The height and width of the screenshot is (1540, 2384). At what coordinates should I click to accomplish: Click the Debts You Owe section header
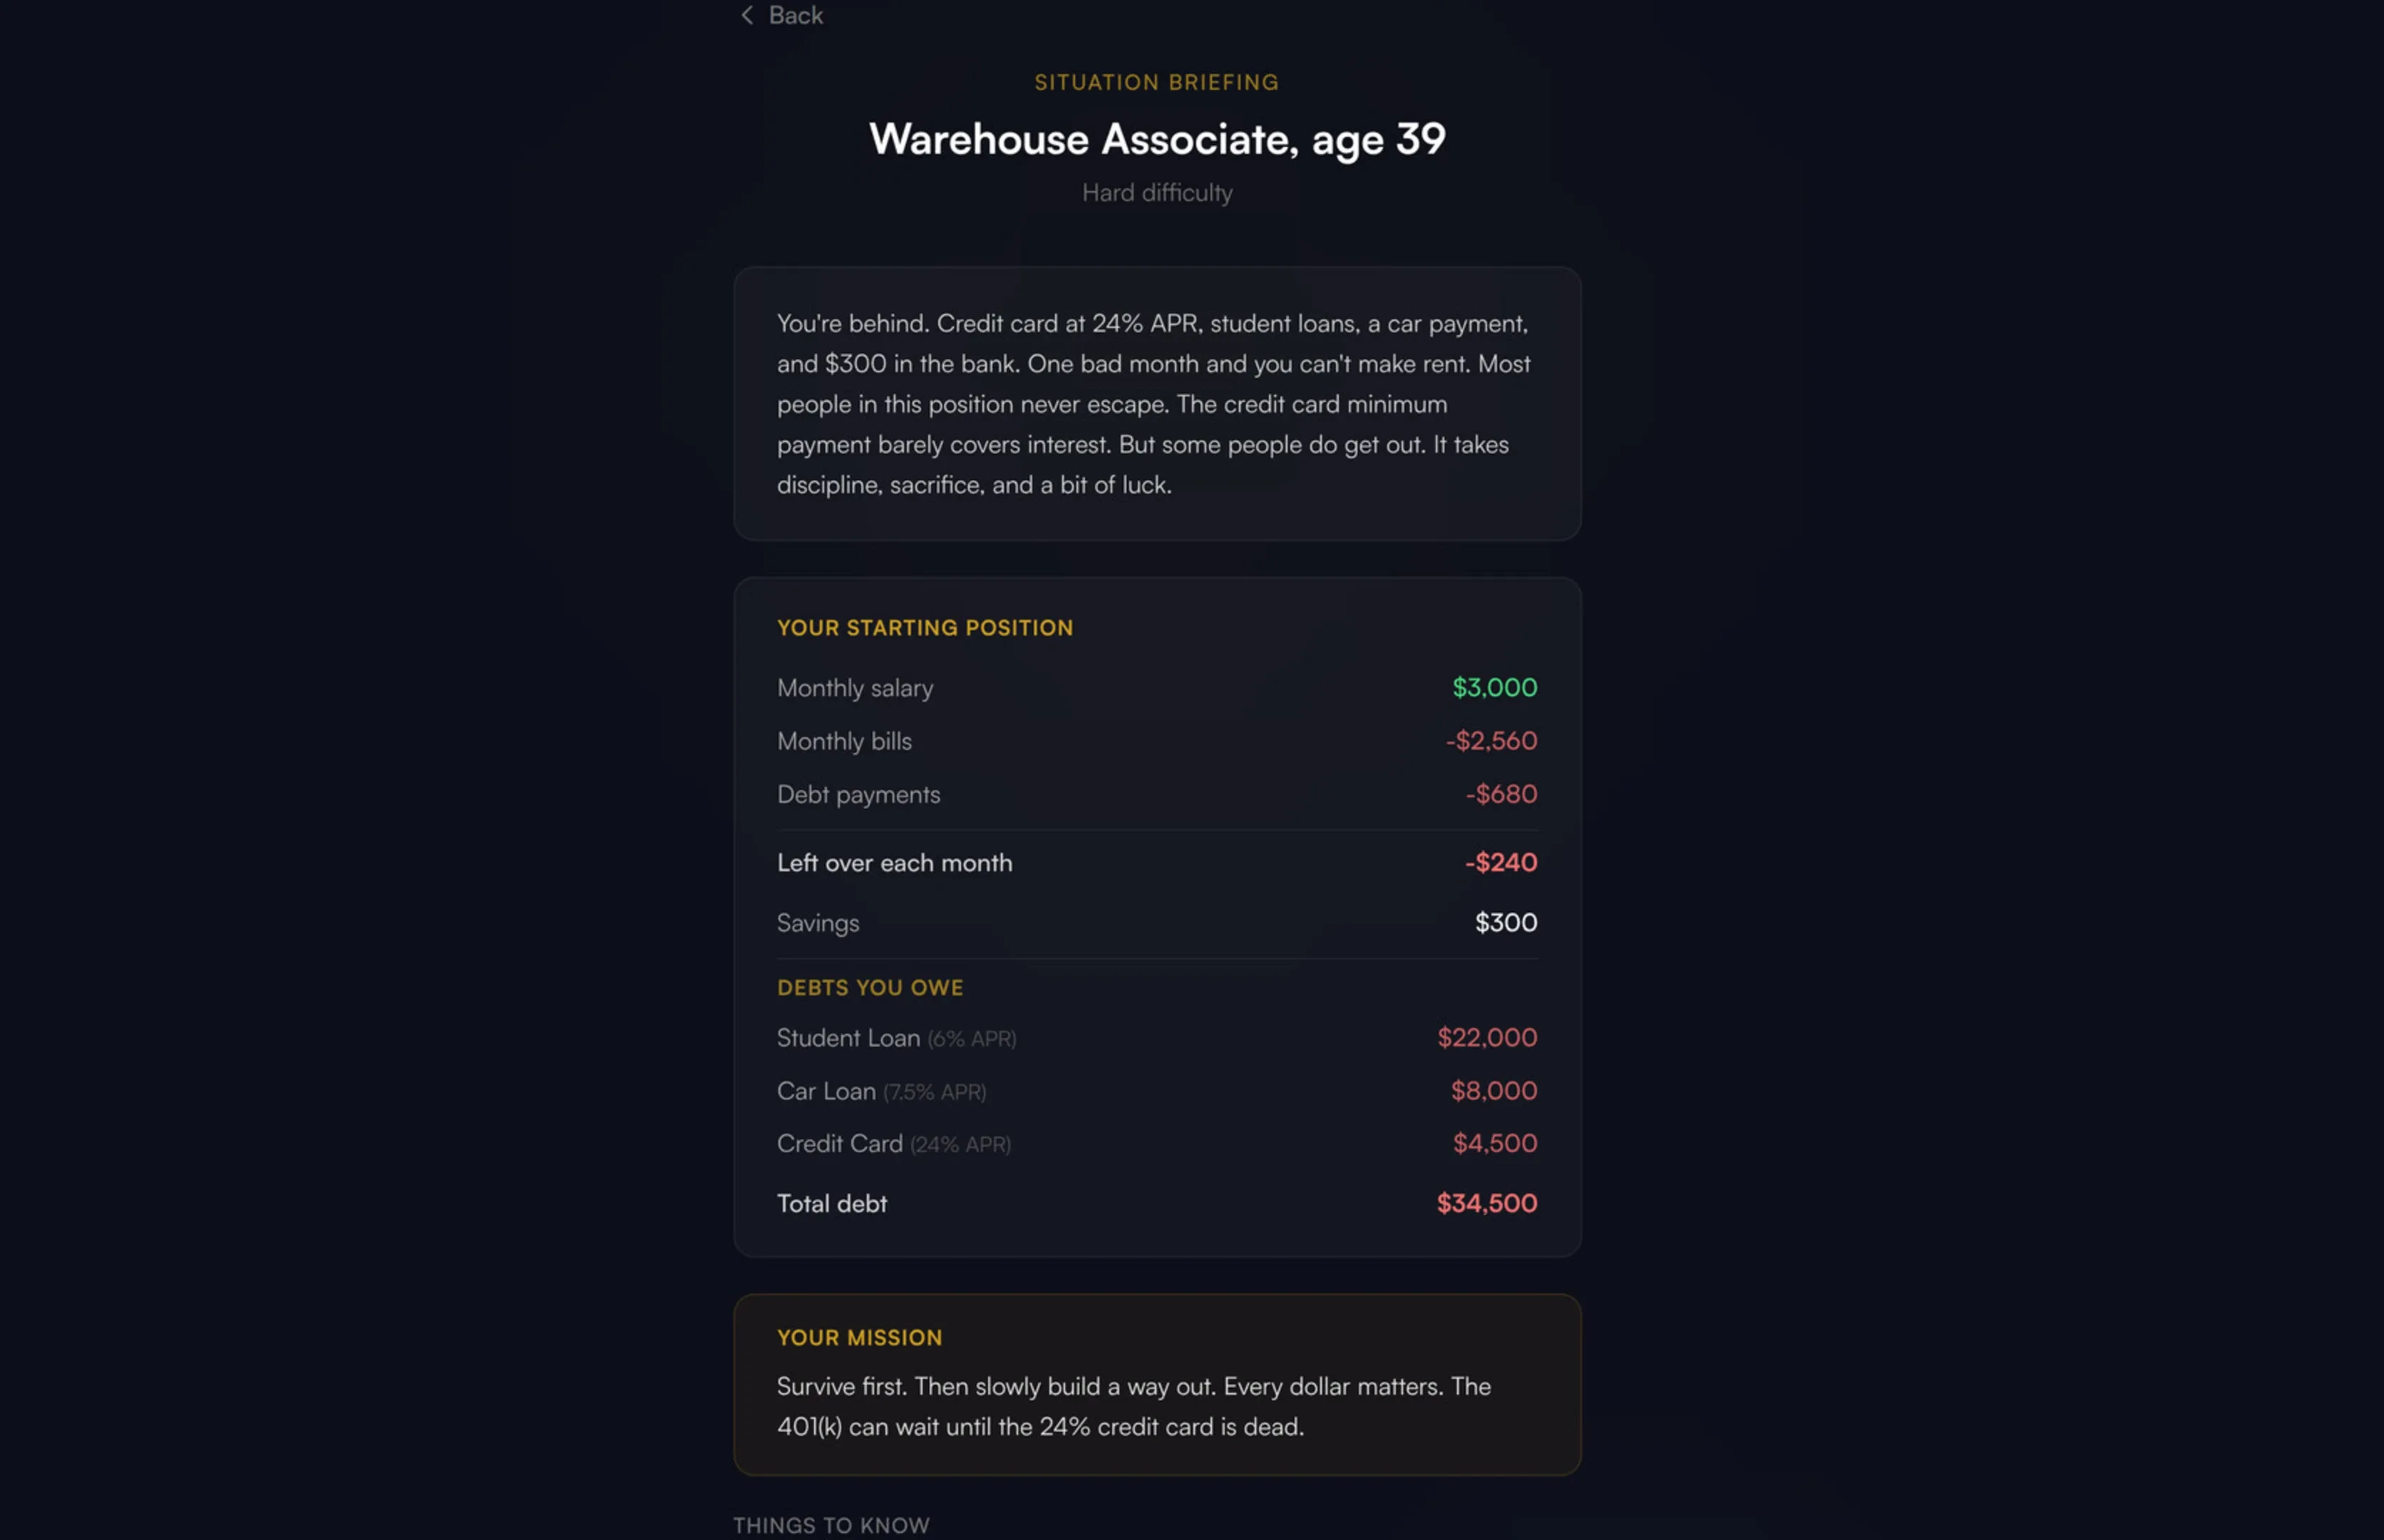pos(870,987)
